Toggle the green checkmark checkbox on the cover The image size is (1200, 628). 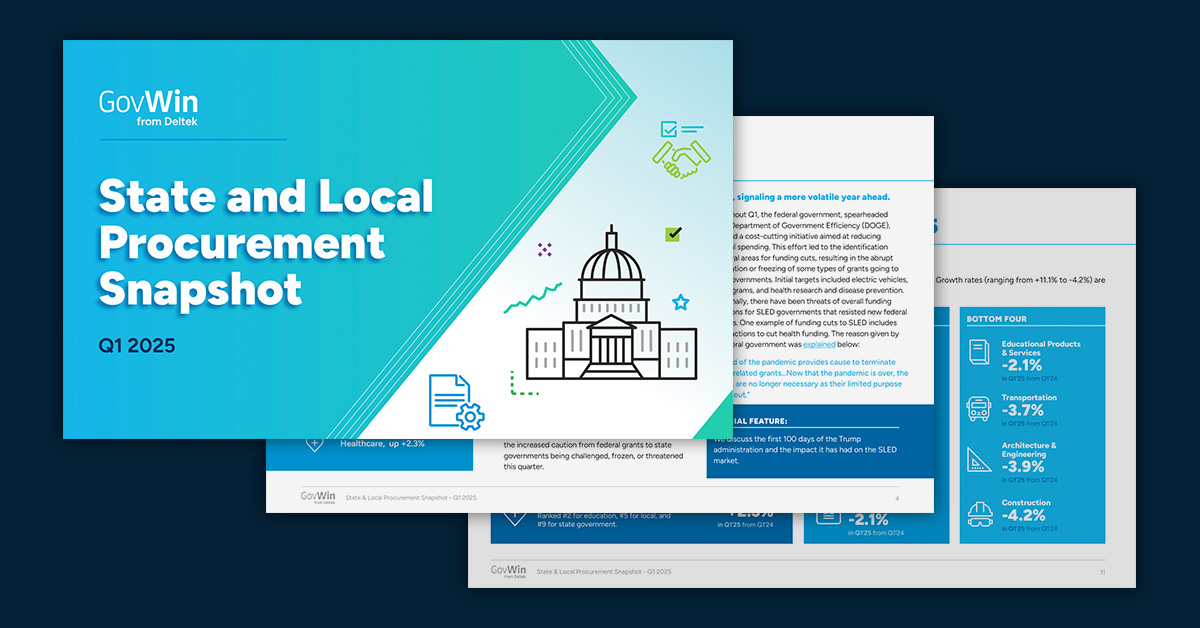(673, 235)
